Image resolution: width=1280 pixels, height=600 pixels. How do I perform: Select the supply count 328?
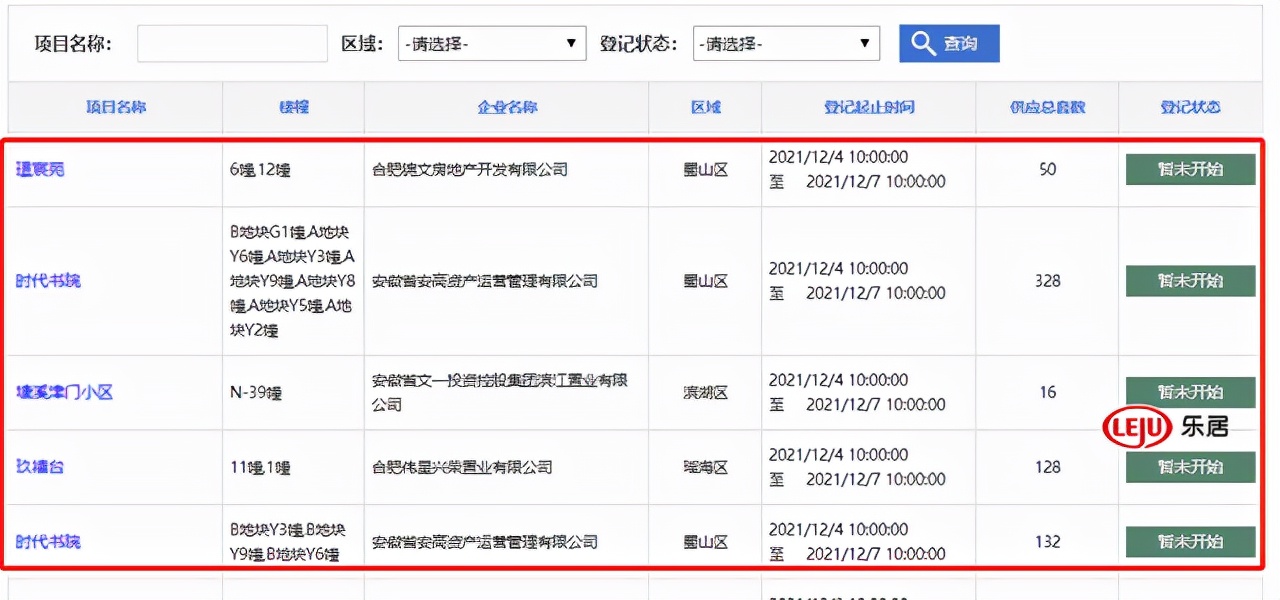coord(1047,280)
